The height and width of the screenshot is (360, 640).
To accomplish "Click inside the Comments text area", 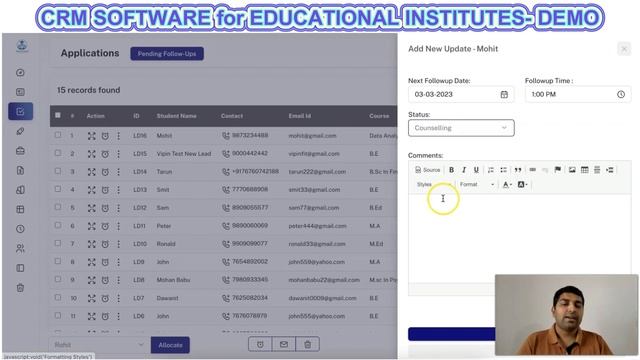I will pyautogui.click(x=520, y=238).
